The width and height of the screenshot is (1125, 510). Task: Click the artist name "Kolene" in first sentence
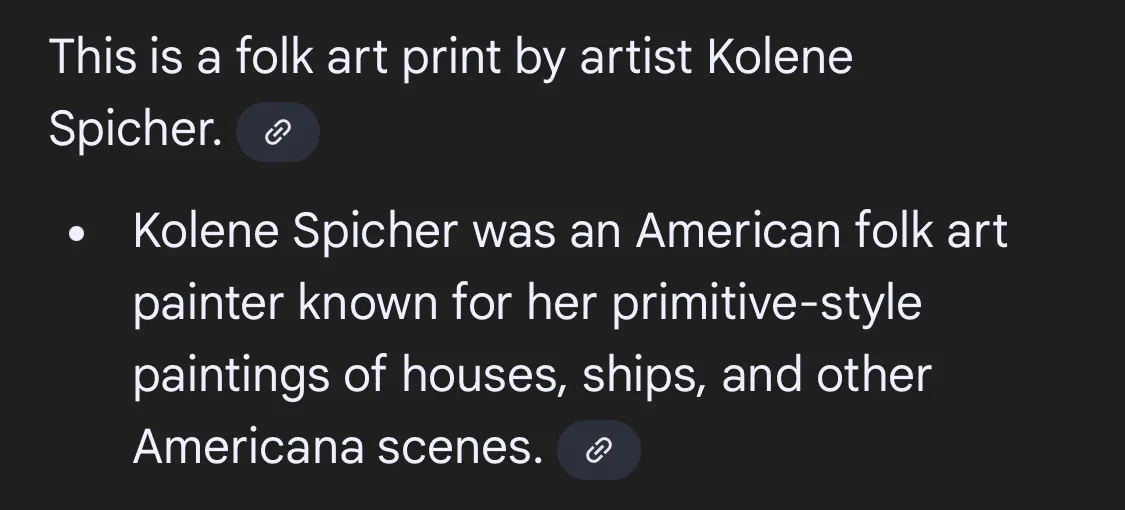pyautogui.click(x=780, y=57)
